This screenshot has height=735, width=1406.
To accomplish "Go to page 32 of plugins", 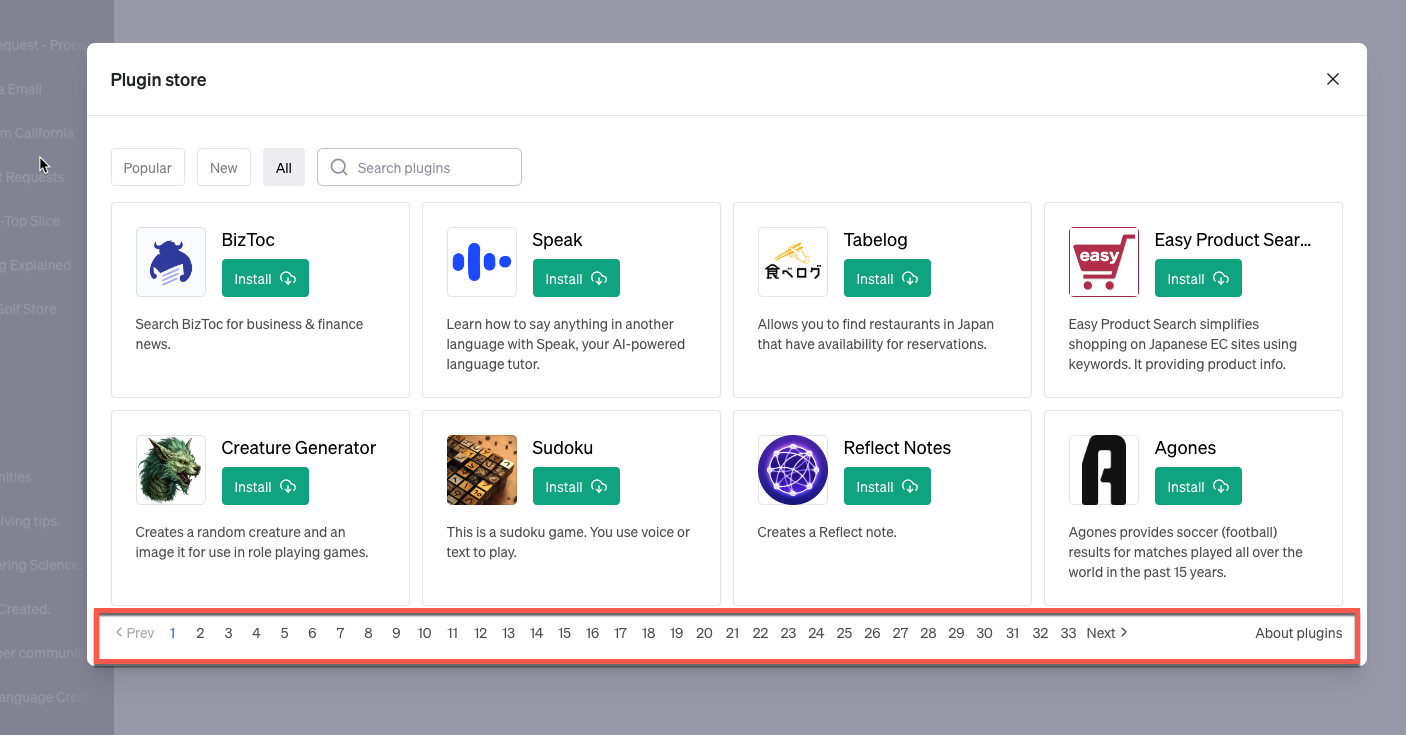I will tap(1040, 633).
